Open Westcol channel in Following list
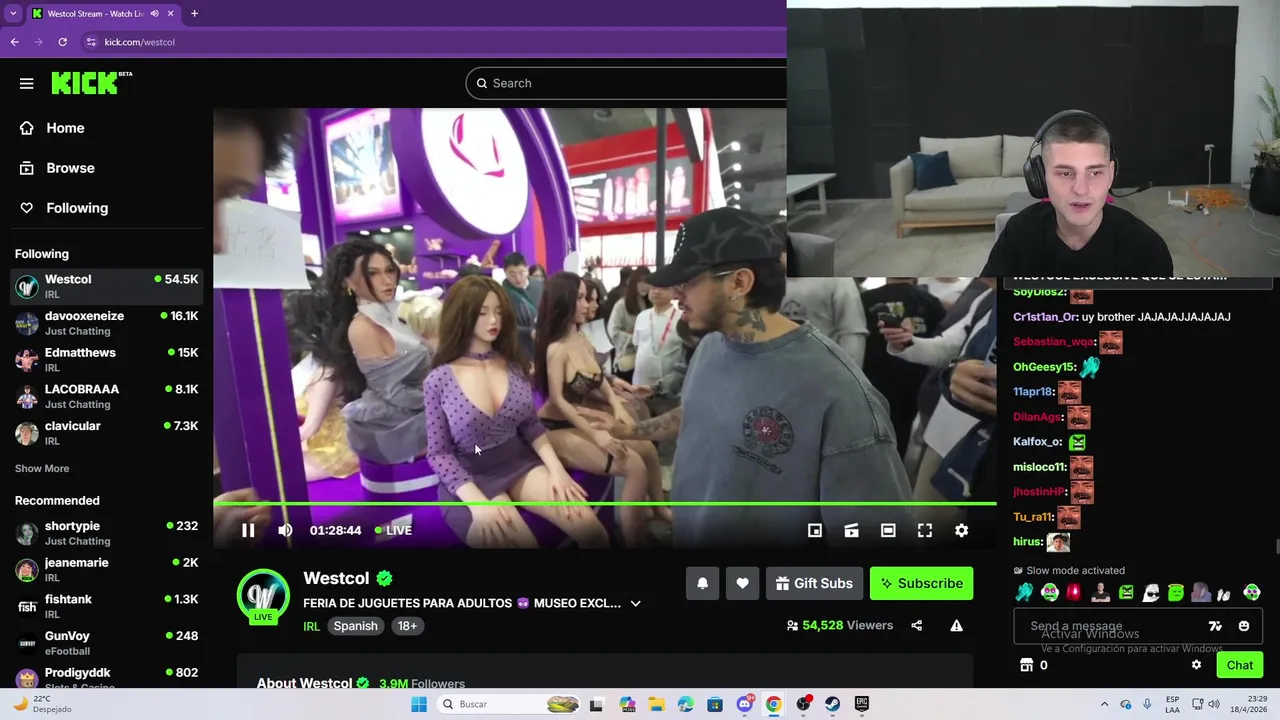 [106, 286]
